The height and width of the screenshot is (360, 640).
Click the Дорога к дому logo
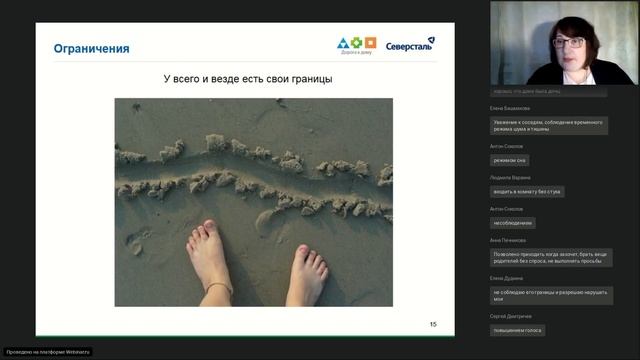click(357, 46)
